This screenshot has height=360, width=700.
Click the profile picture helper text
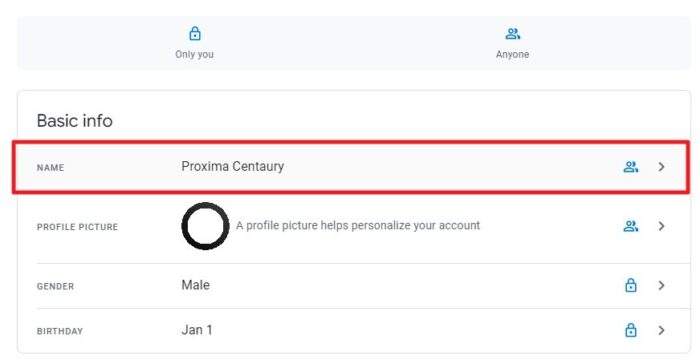358,225
